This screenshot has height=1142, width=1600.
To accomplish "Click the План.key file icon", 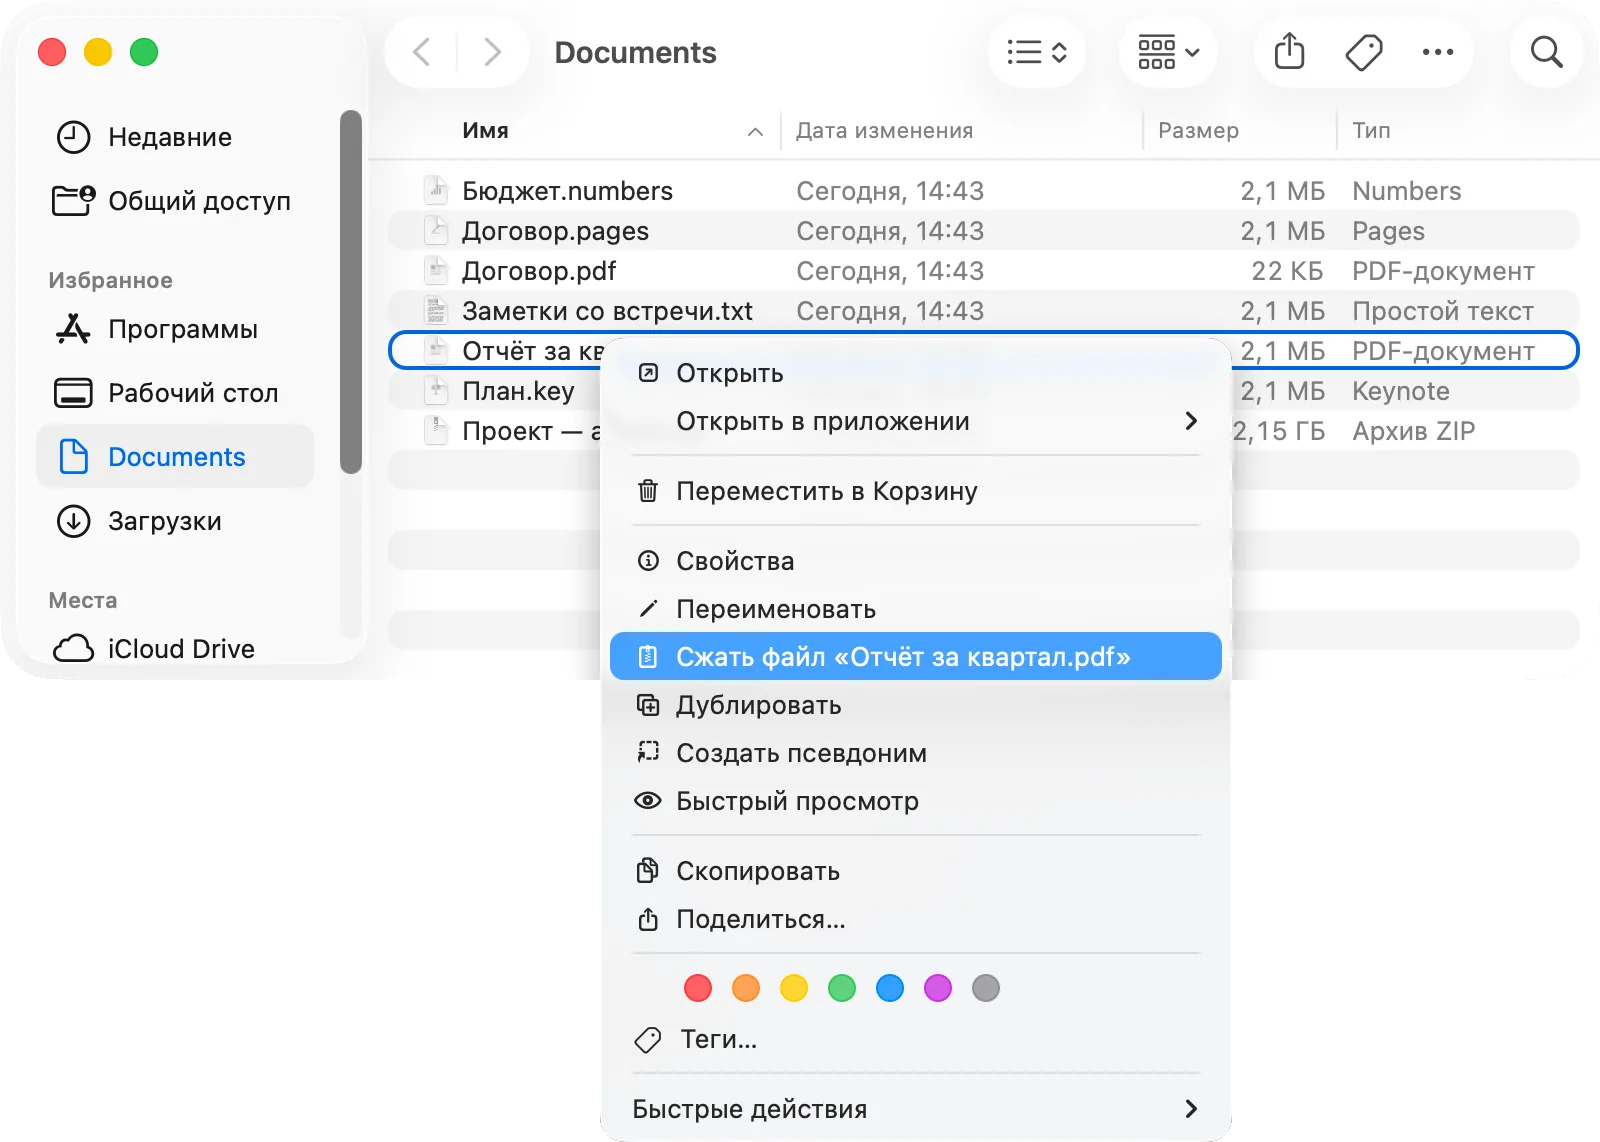I will click(x=436, y=390).
